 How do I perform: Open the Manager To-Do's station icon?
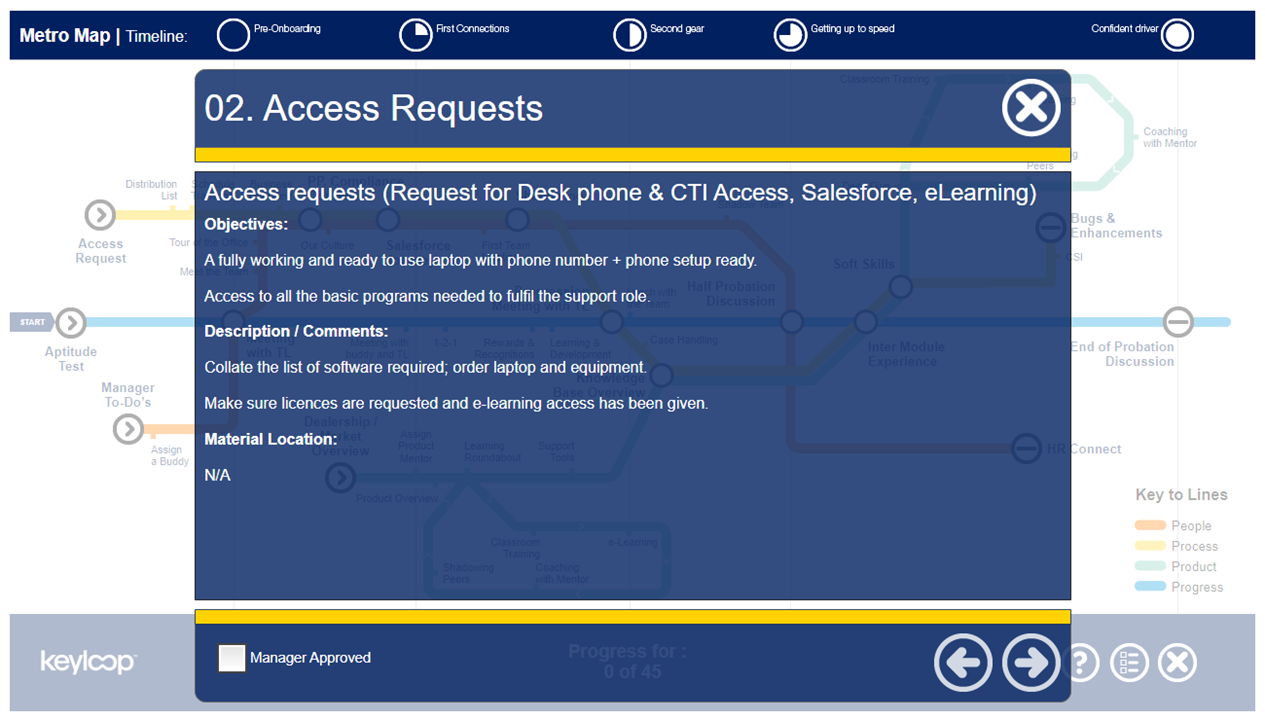click(128, 429)
